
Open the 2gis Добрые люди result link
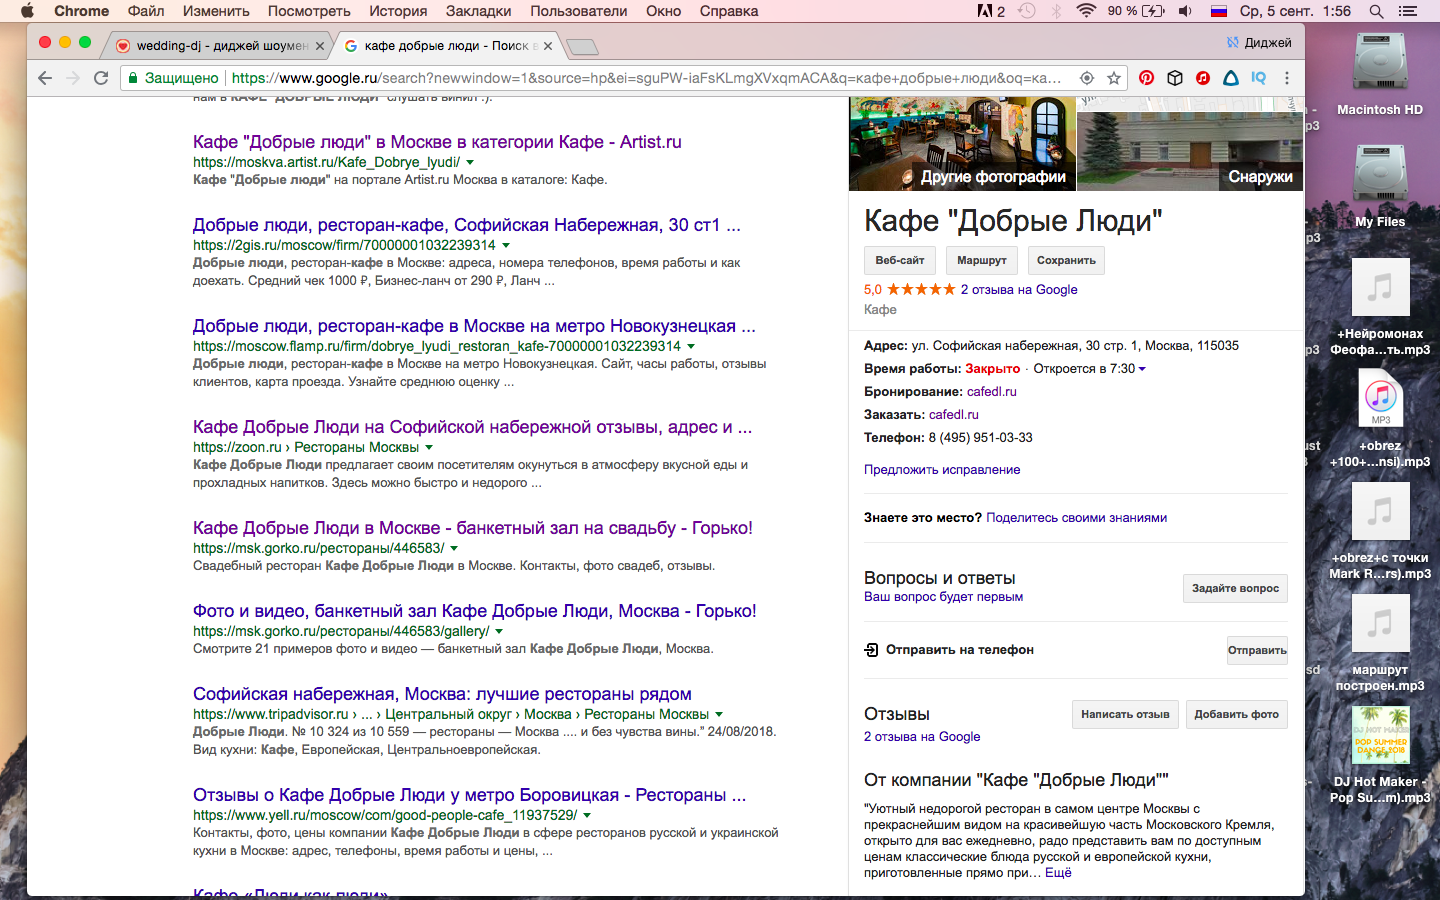coord(466,225)
